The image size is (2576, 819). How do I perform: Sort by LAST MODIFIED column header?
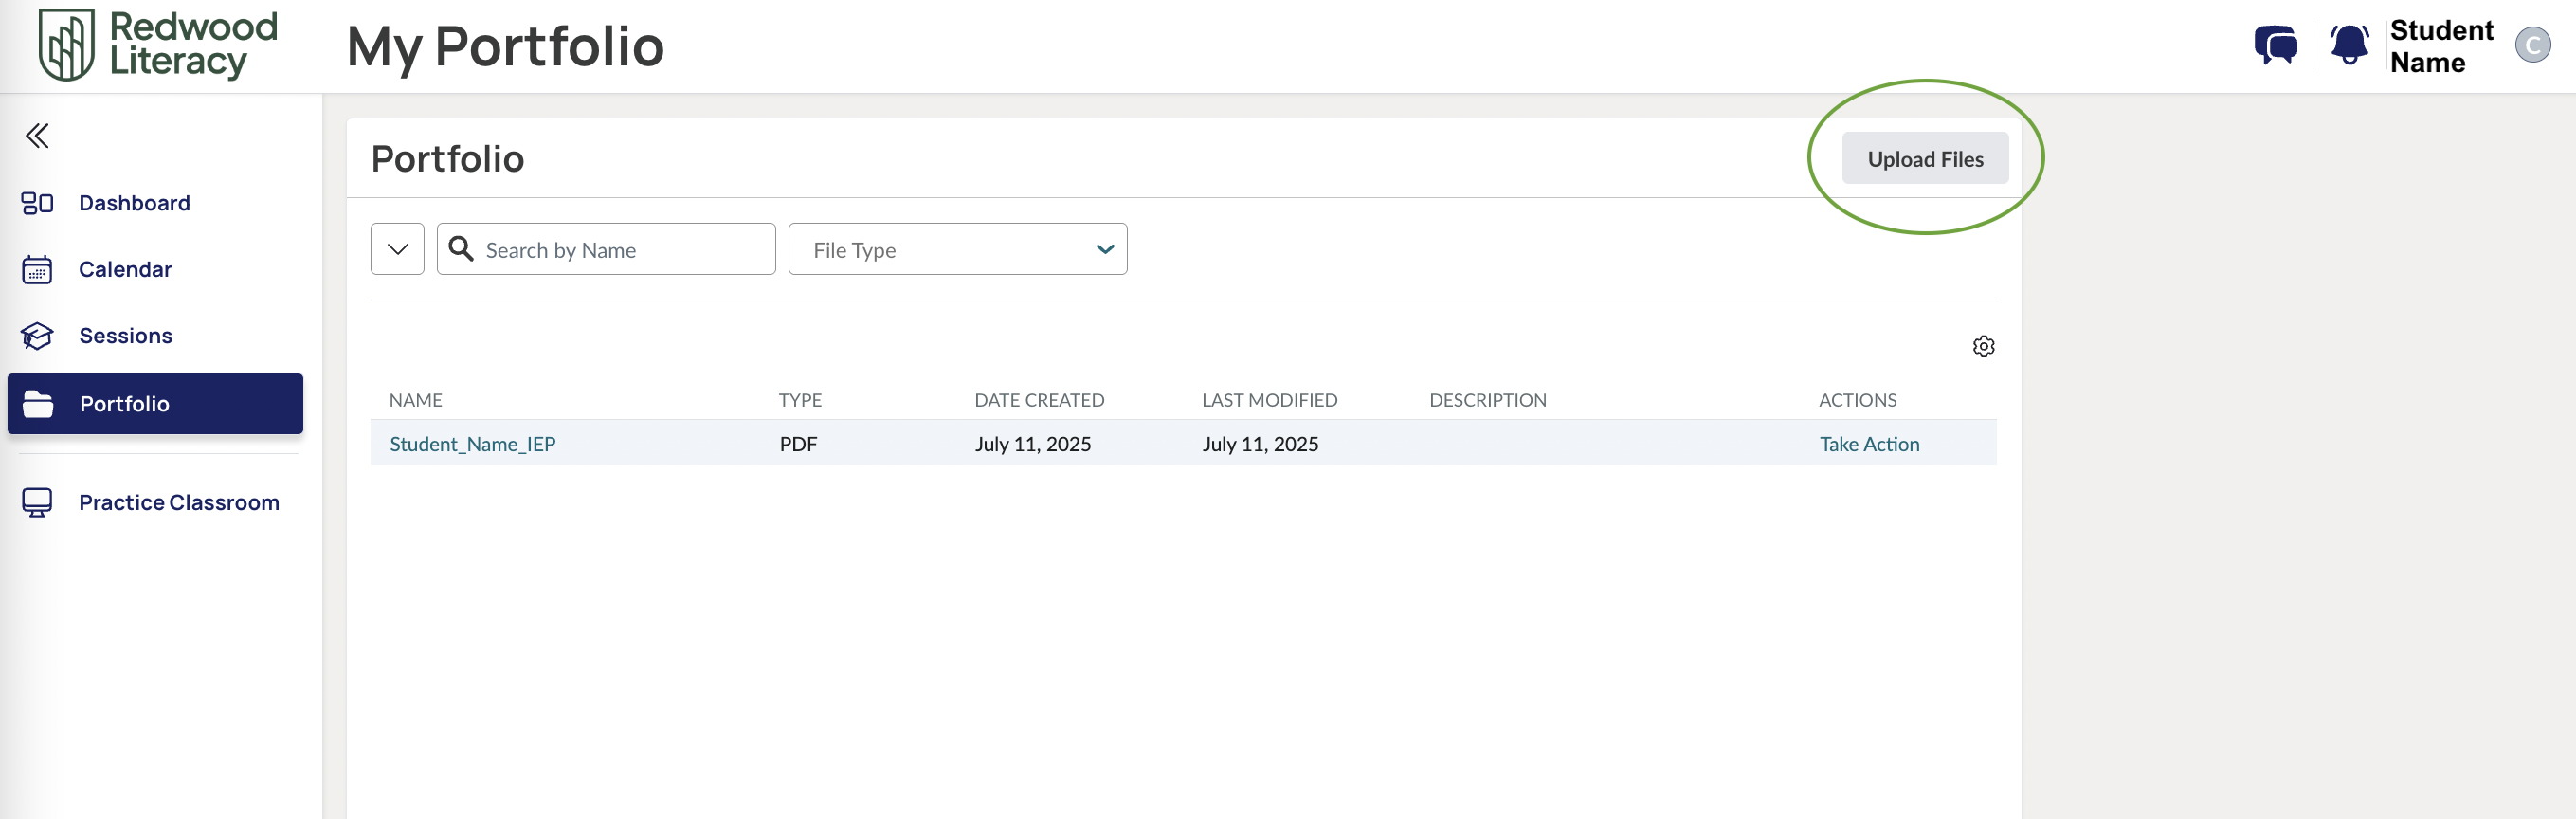[x=1269, y=400]
